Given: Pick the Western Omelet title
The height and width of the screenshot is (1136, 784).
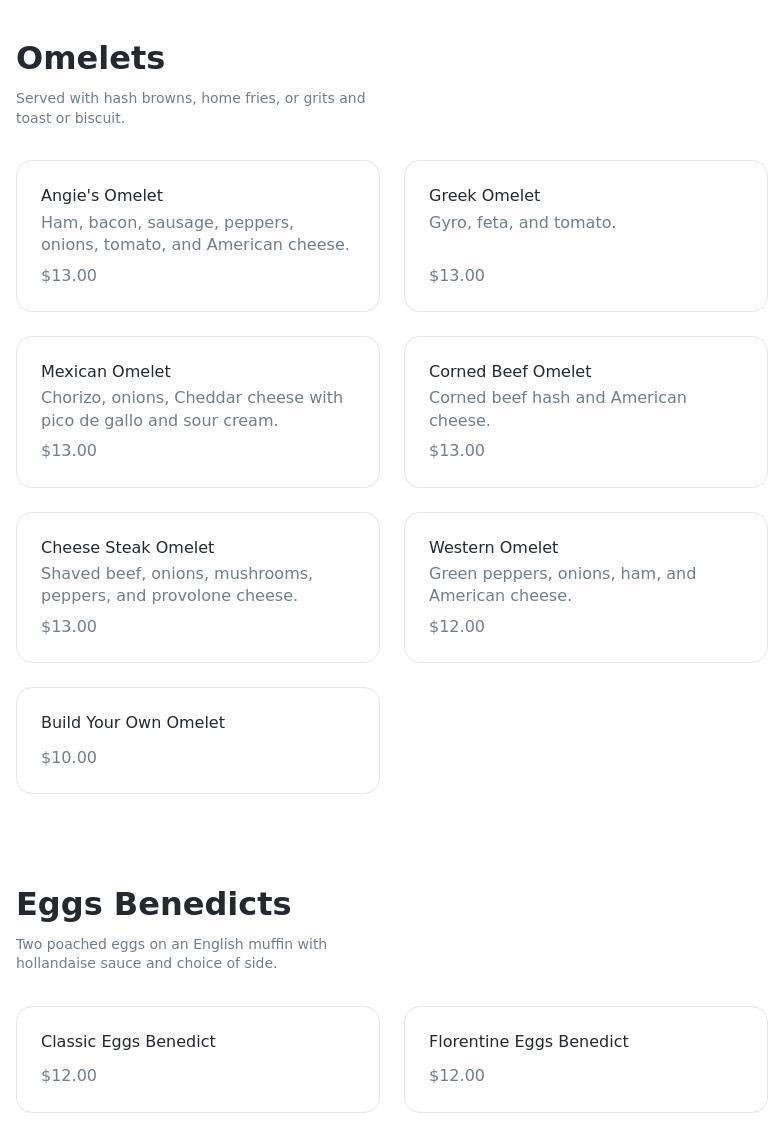Looking at the screenshot, I should (x=493, y=548).
